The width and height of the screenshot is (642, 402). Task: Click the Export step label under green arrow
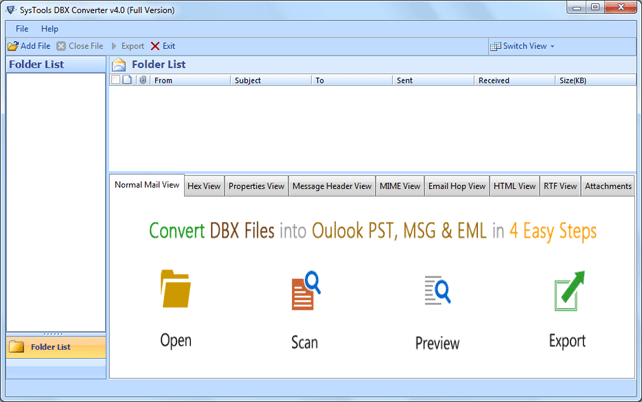(x=567, y=341)
